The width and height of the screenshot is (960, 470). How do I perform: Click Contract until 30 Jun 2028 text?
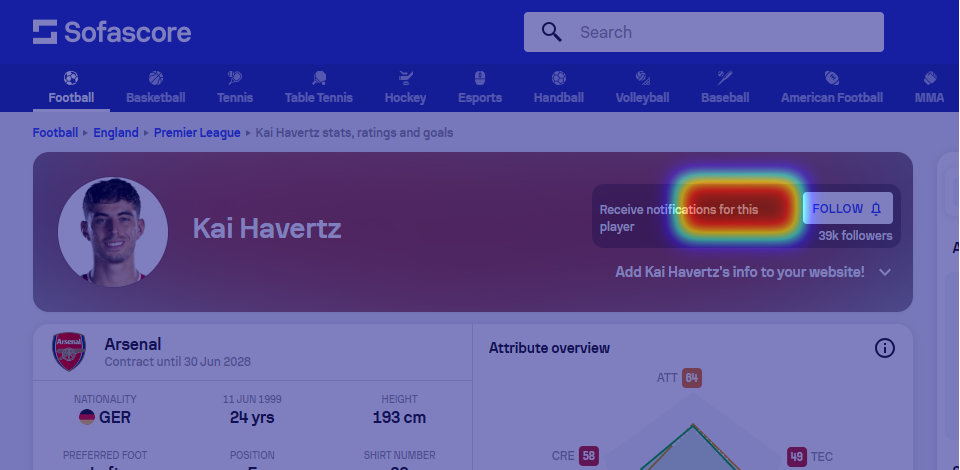pyautogui.click(x=178, y=362)
